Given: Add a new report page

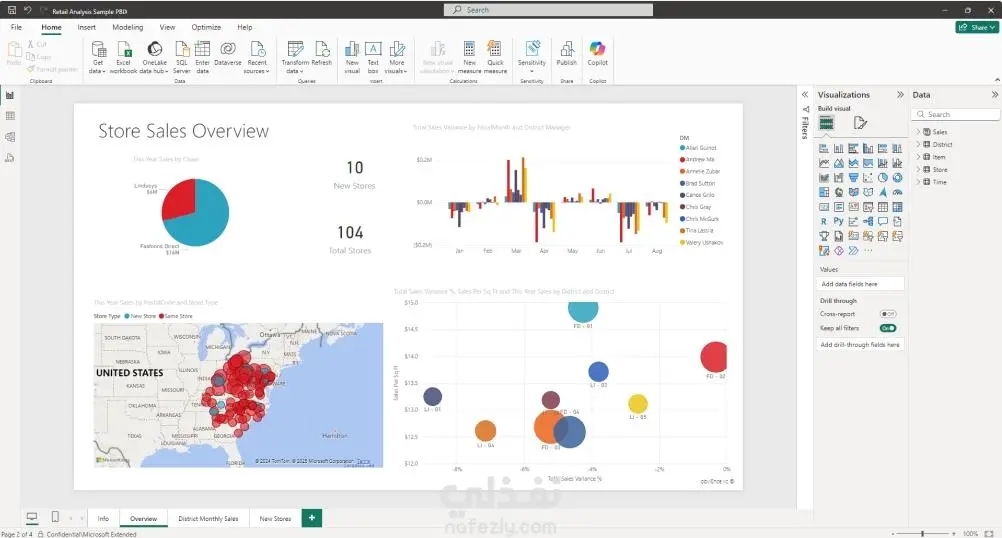Looking at the screenshot, I should point(312,518).
